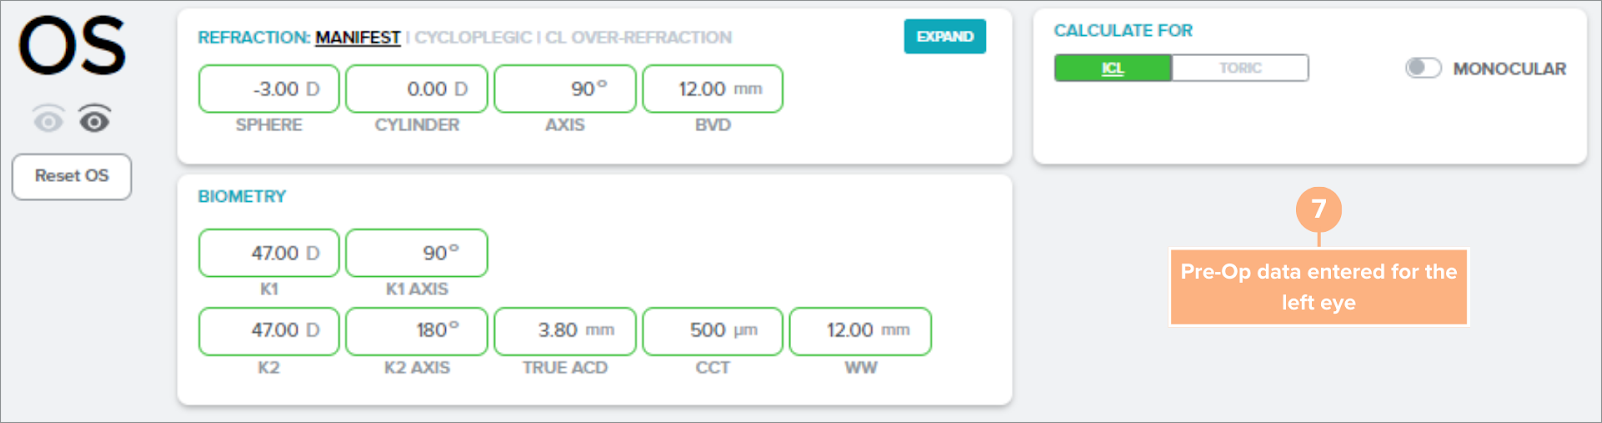Expand the refraction panel
The height and width of the screenshot is (423, 1602).
click(x=944, y=37)
